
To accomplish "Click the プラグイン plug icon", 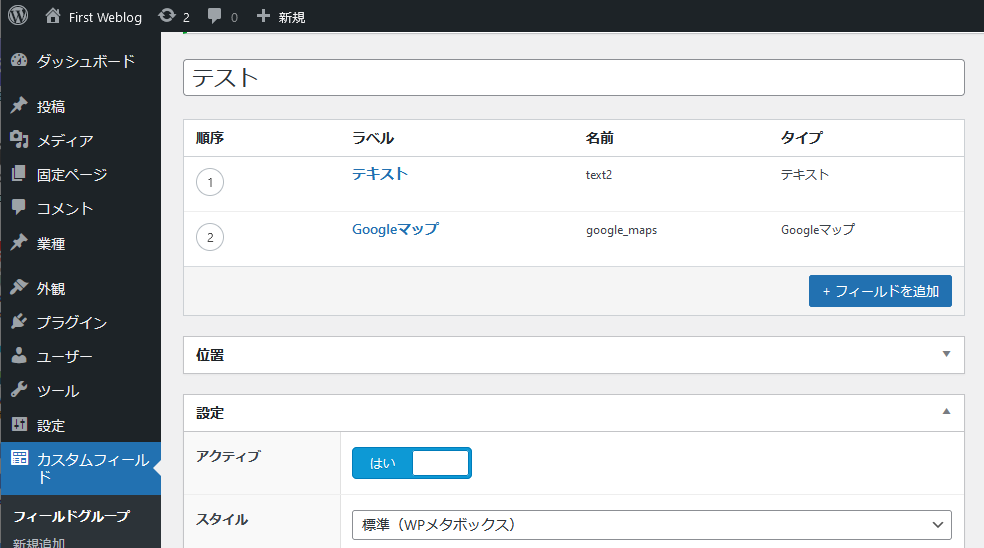I will [19, 321].
